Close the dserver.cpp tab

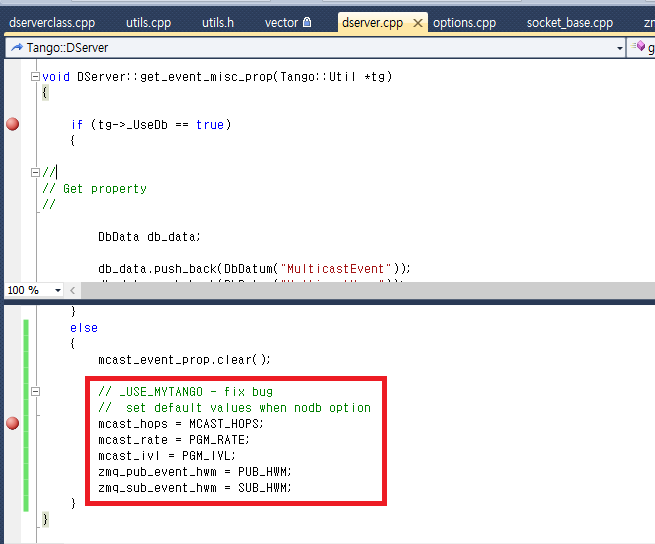pyautogui.click(x=418, y=23)
